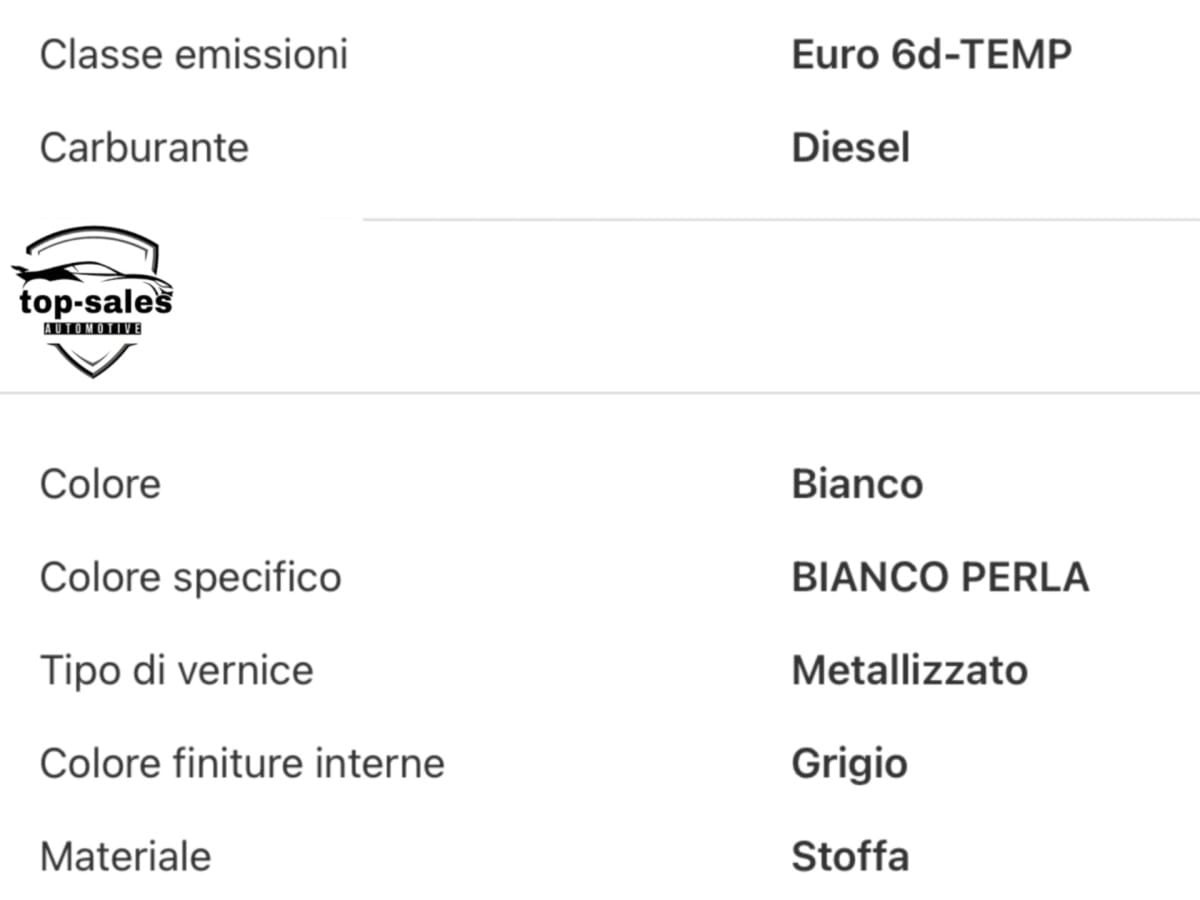Screen dimensions: 1200x900
Task: Click the 'Metallizzato' paint type value
Action: (909, 670)
